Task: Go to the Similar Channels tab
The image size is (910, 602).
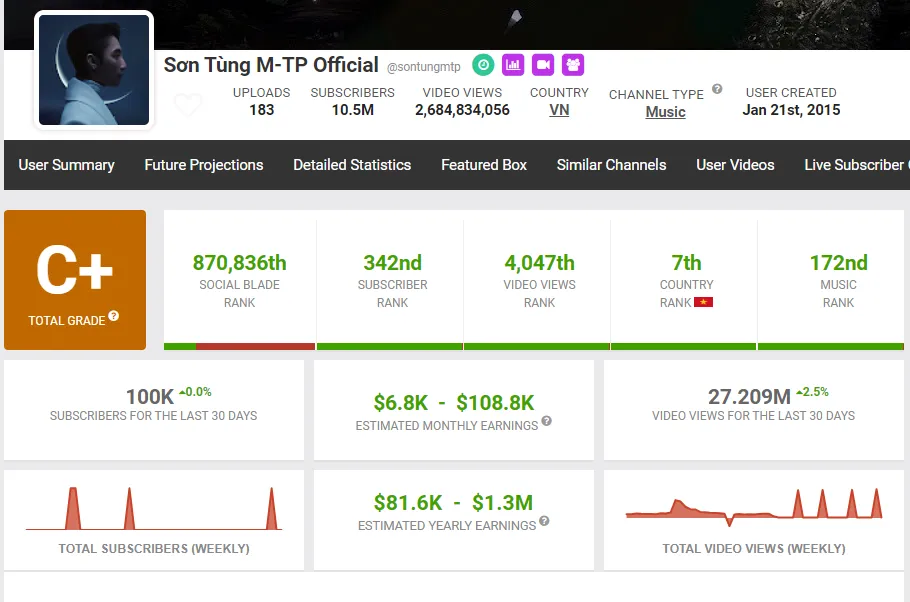Action: [611, 165]
